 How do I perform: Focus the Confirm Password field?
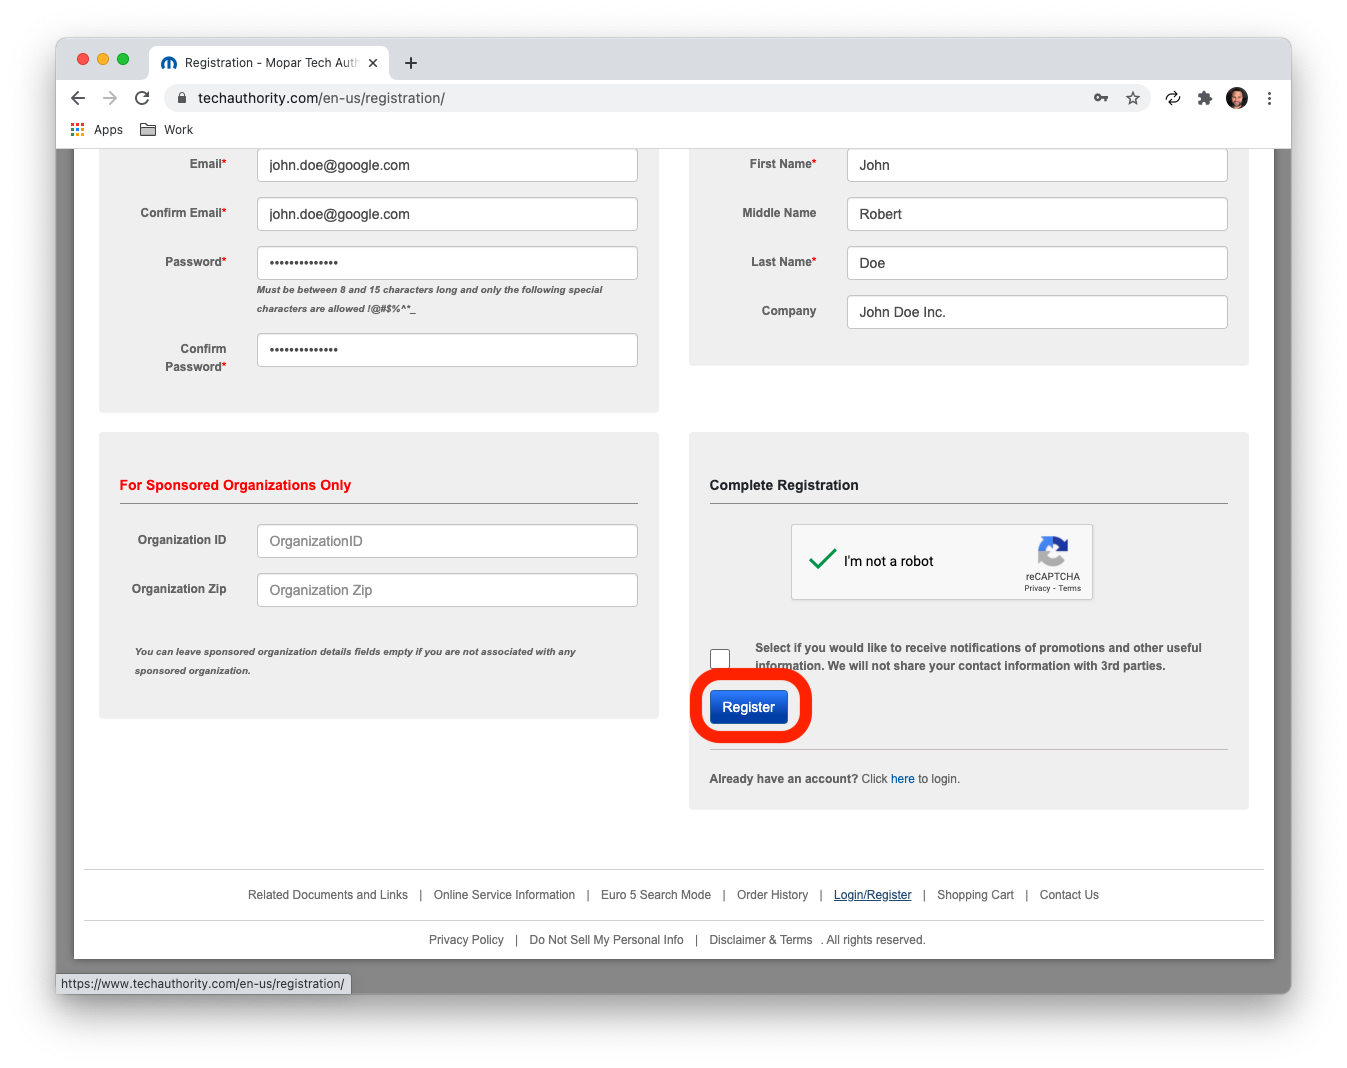coord(447,350)
